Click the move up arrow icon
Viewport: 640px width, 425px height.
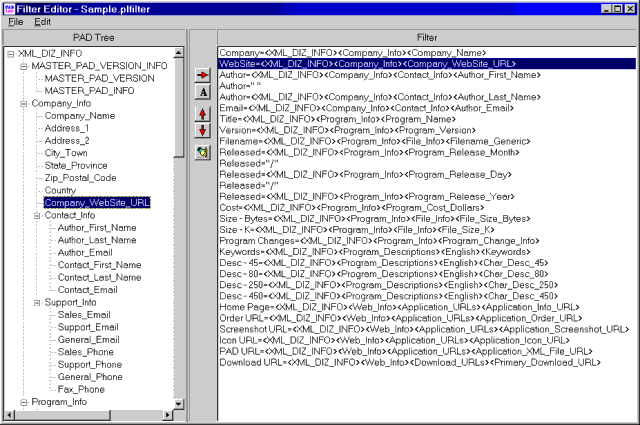pyautogui.click(x=203, y=114)
